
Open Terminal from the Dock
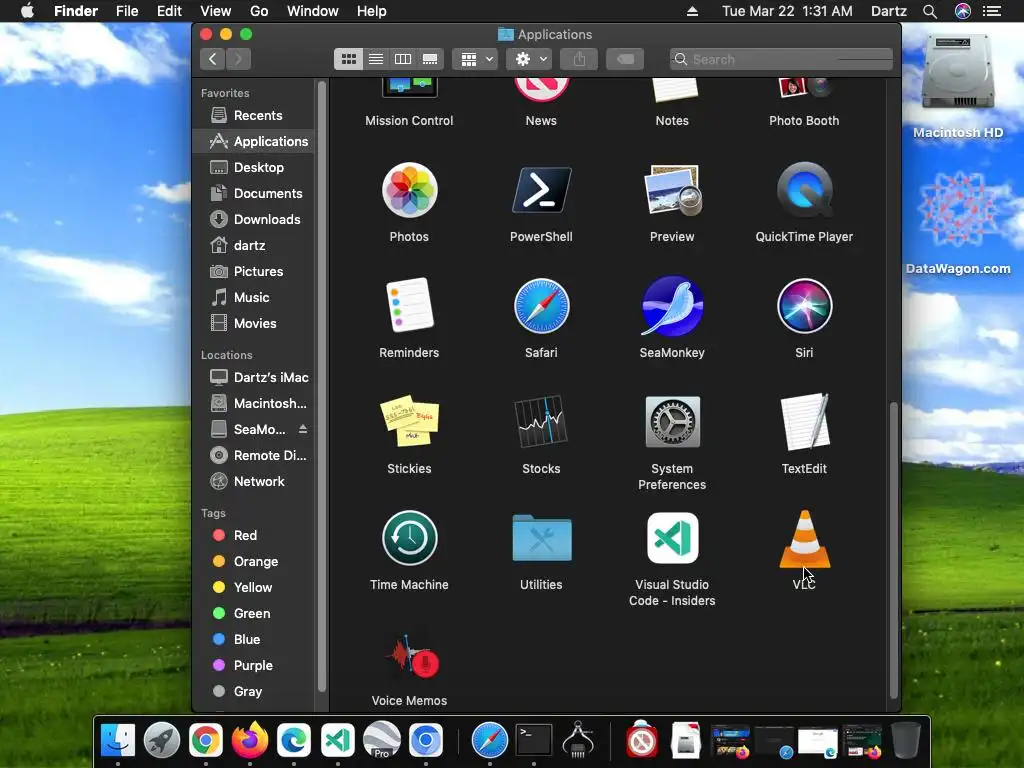click(534, 741)
